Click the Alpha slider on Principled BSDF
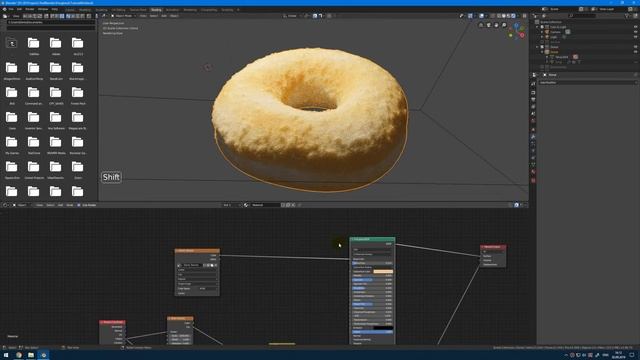This screenshot has width=640, height=360. coord(372,332)
